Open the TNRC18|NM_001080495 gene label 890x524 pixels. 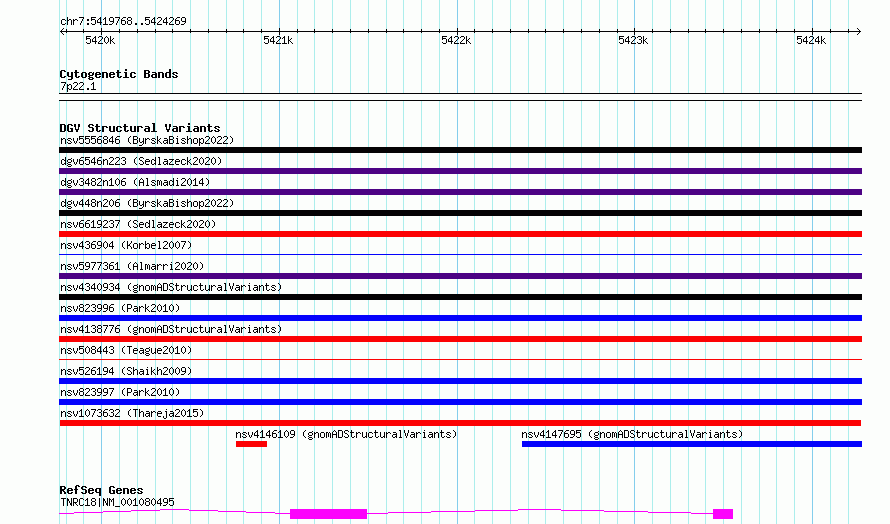[x=117, y=502]
